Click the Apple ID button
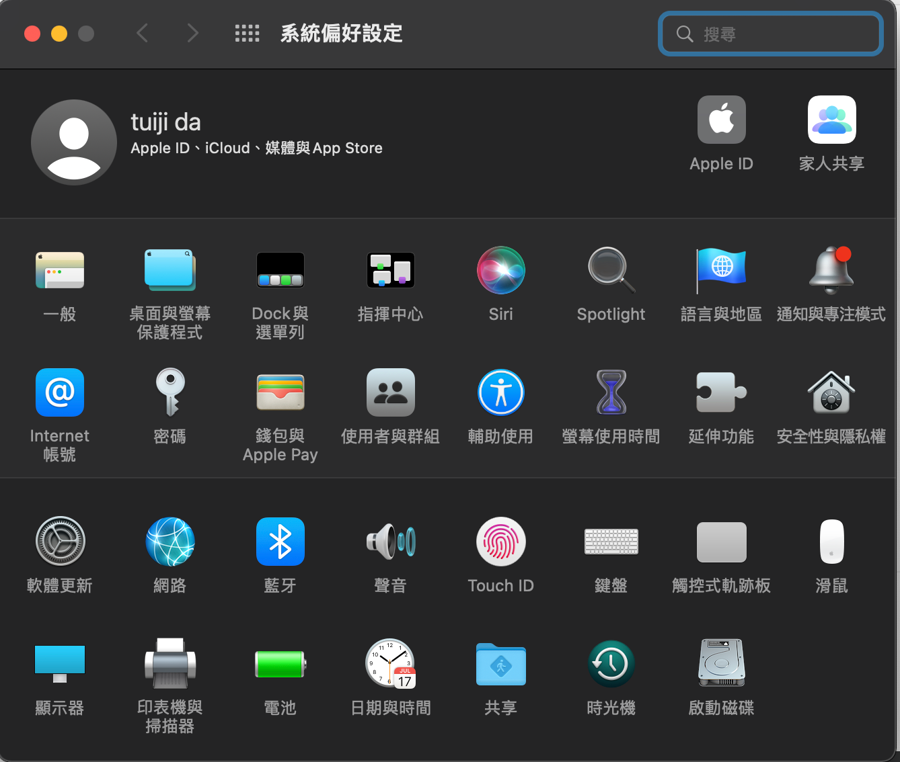 721,121
